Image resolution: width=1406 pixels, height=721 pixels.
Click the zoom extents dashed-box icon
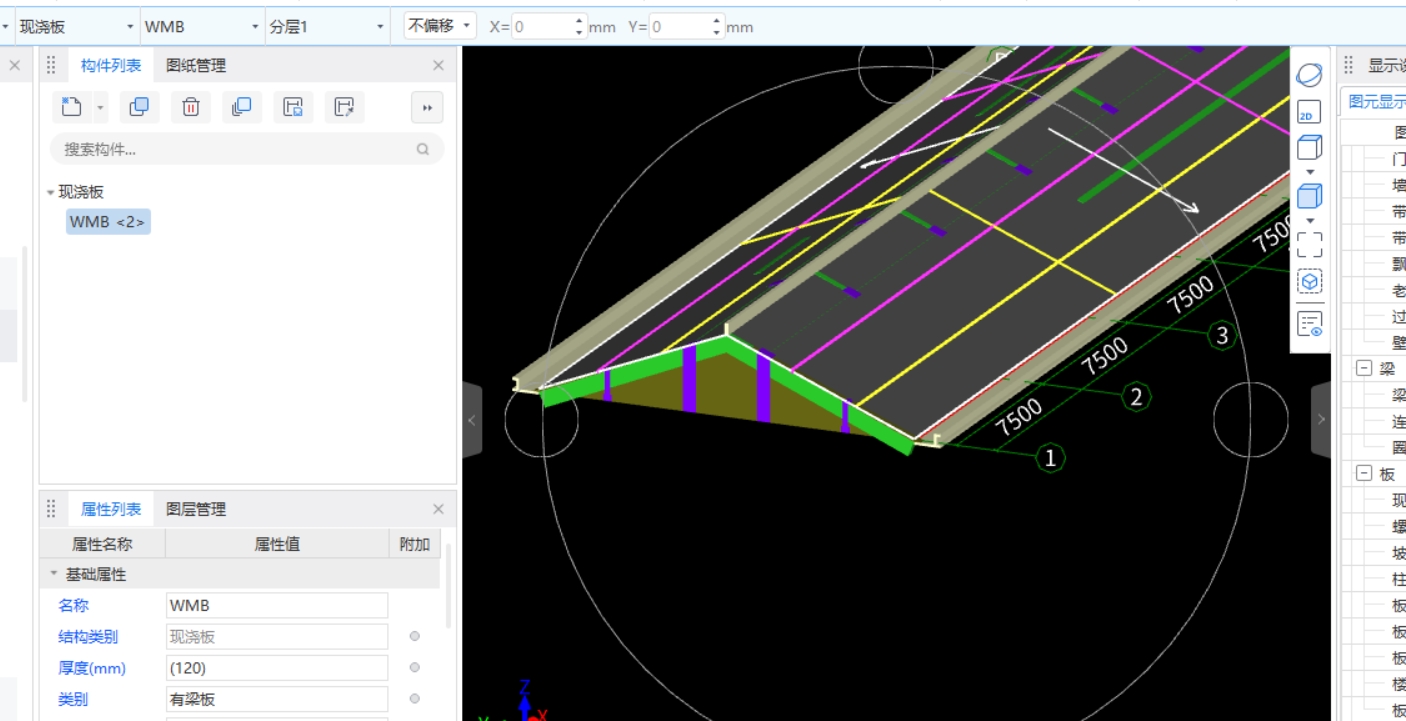1309,245
